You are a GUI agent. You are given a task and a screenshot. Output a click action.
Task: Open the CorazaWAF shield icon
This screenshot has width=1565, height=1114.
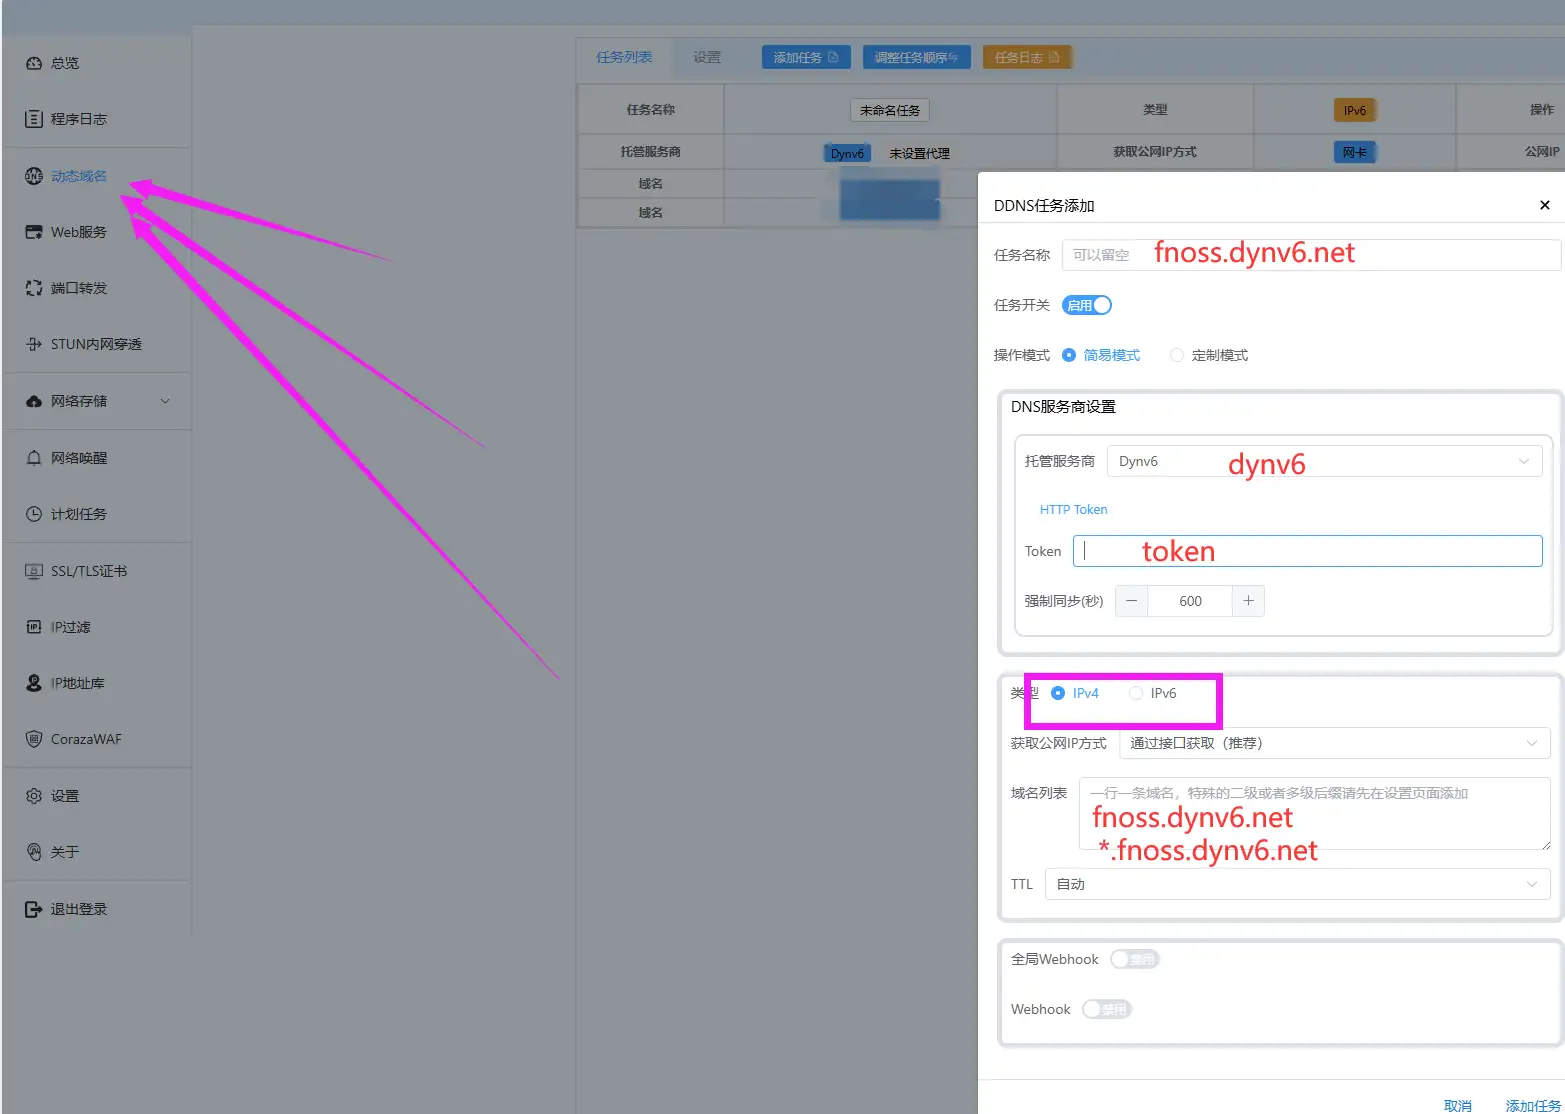point(34,739)
